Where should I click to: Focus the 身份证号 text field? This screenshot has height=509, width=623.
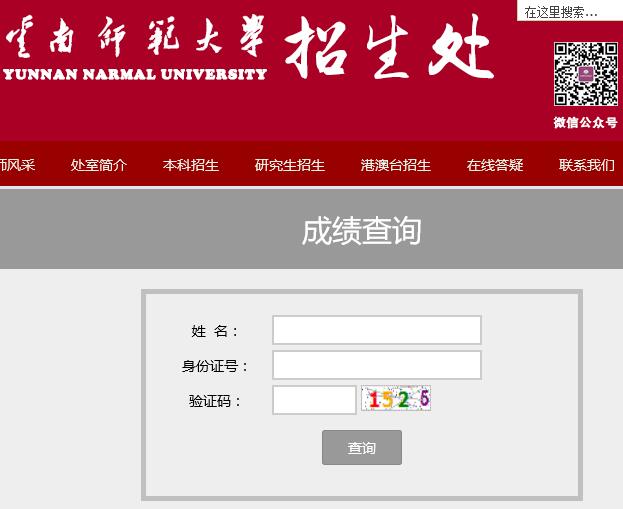coord(377,365)
